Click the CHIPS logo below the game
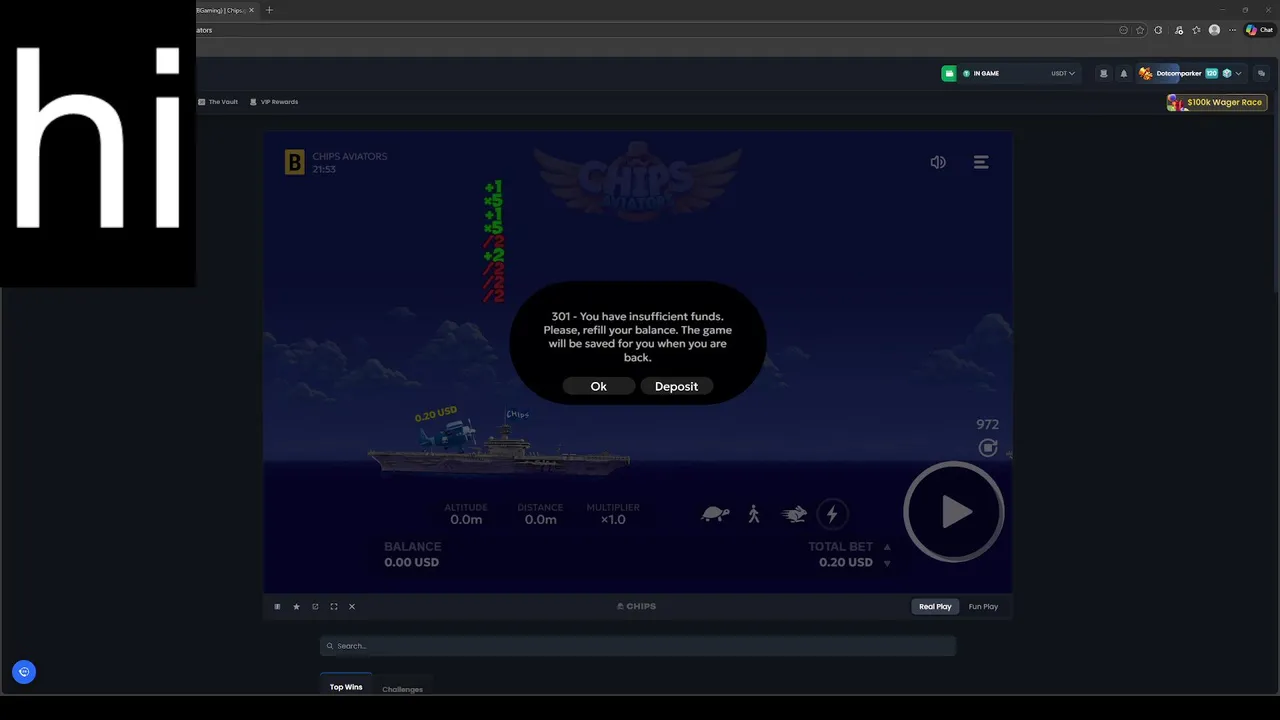1280x720 pixels. pyautogui.click(x=637, y=606)
